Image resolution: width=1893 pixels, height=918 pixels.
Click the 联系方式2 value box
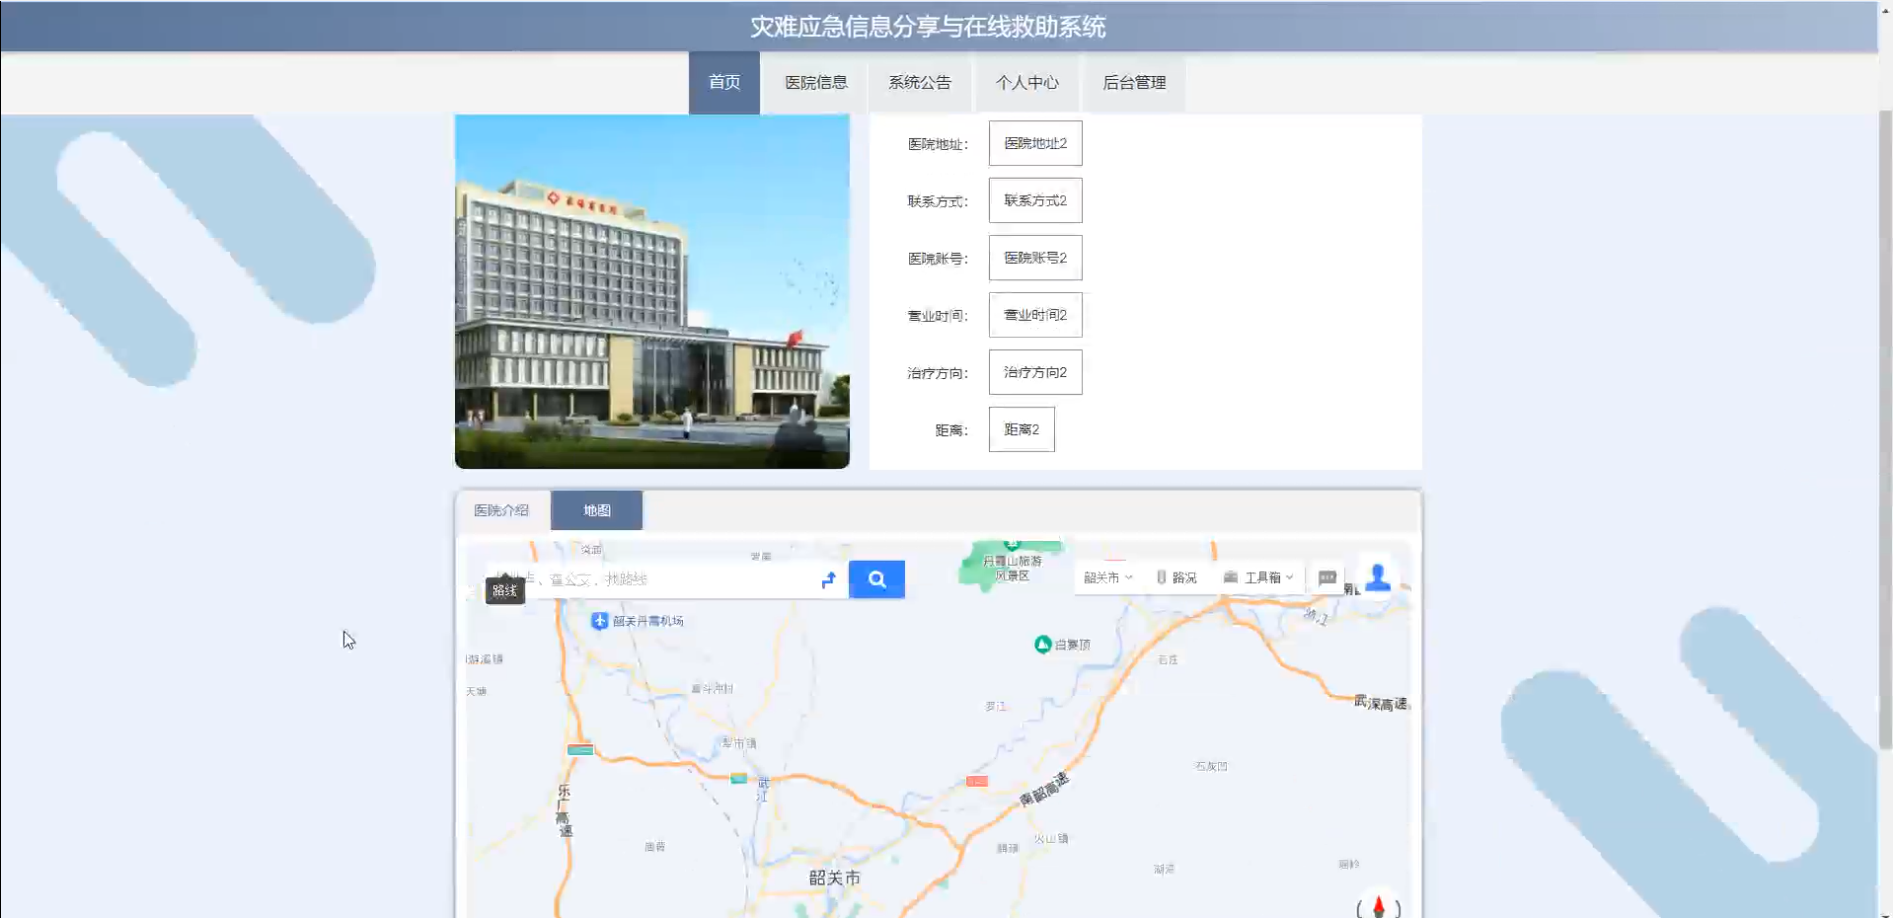pyautogui.click(x=1035, y=200)
